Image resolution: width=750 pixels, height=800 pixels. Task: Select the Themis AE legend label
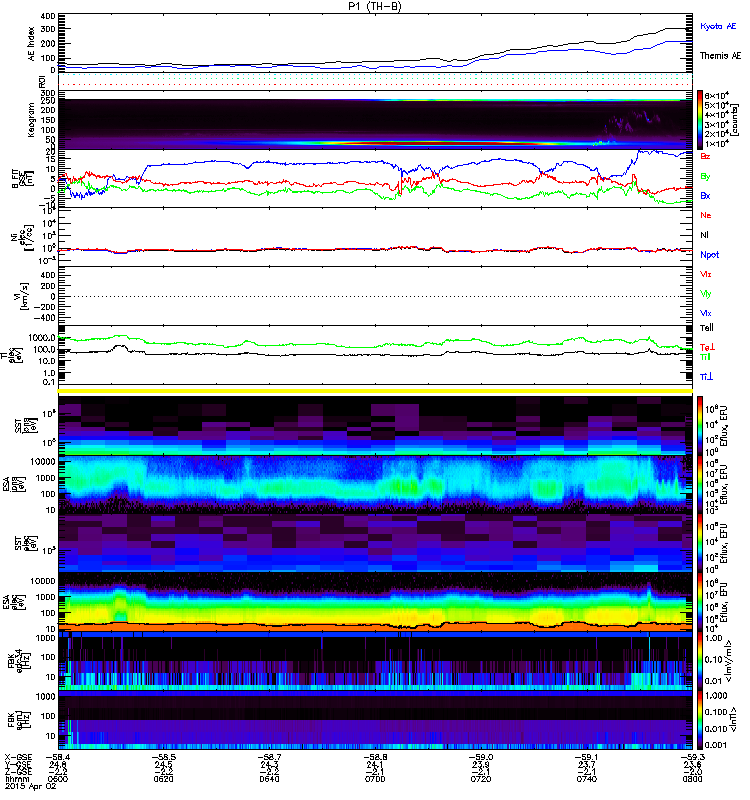point(720,56)
